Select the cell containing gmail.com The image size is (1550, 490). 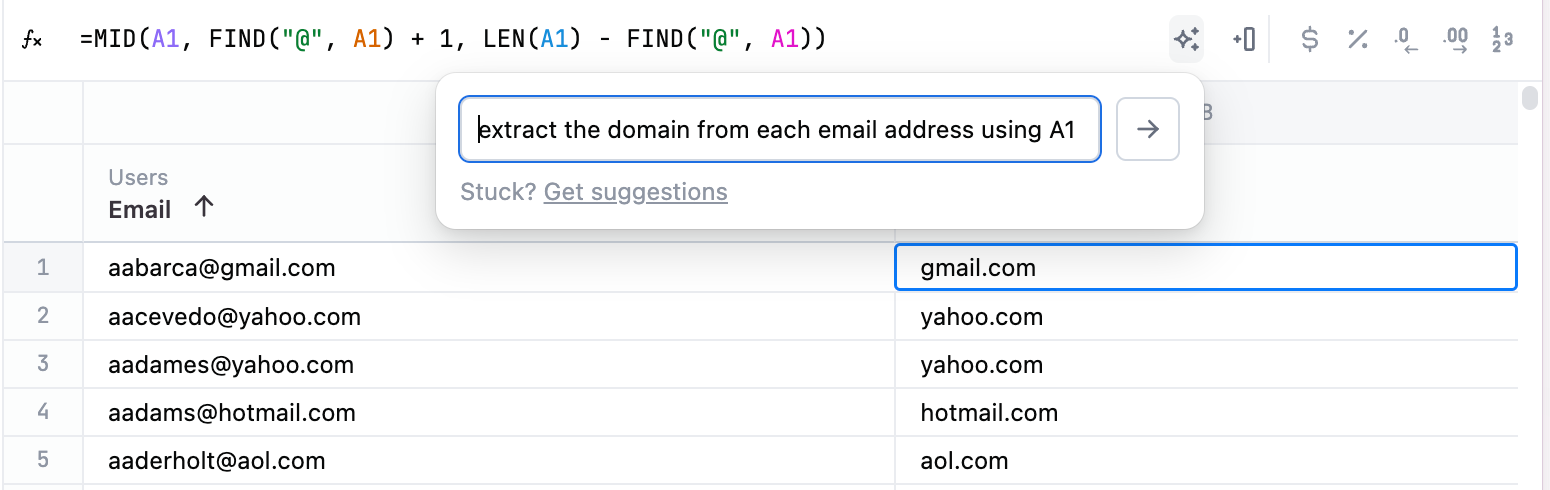click(x=1205, y=268)
